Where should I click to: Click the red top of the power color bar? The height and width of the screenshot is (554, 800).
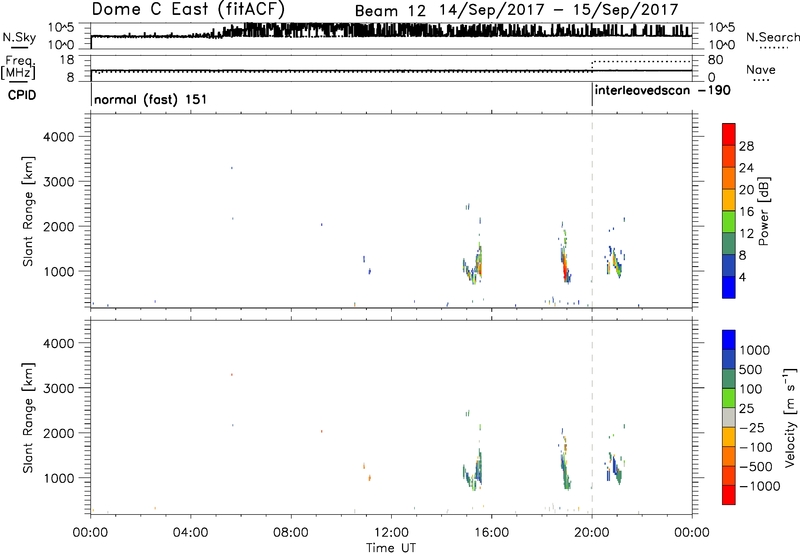point(729,134)
